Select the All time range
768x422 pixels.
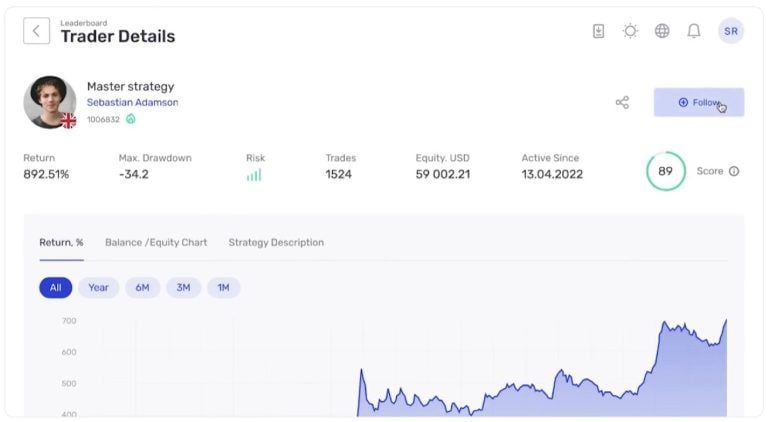tap(56, 288)
